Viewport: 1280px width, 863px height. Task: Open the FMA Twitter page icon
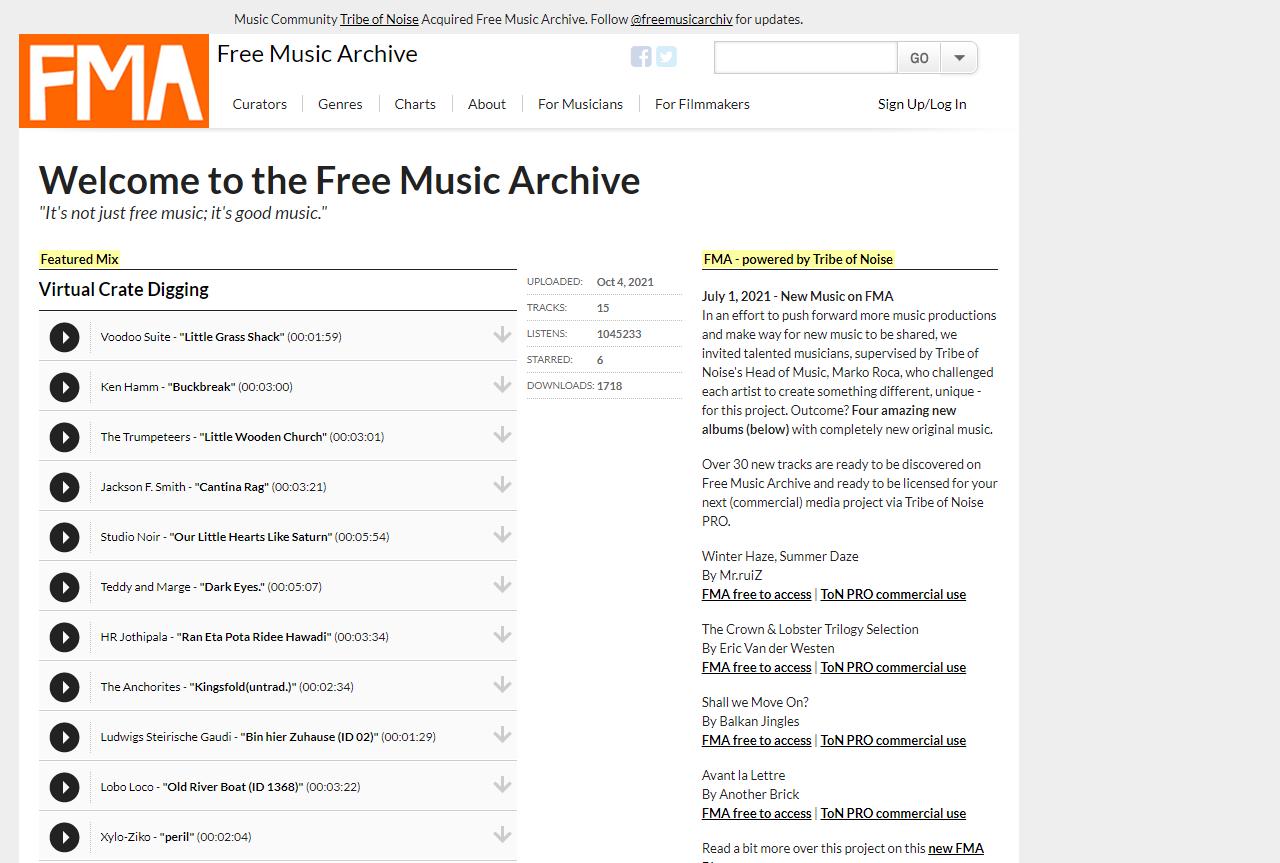coord(666,57)
